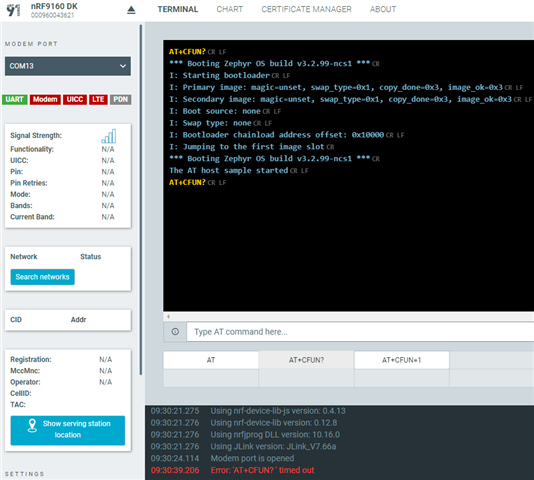Switch to the TERMINAL tab
534x480 pixels.
[x=177, y=9]
